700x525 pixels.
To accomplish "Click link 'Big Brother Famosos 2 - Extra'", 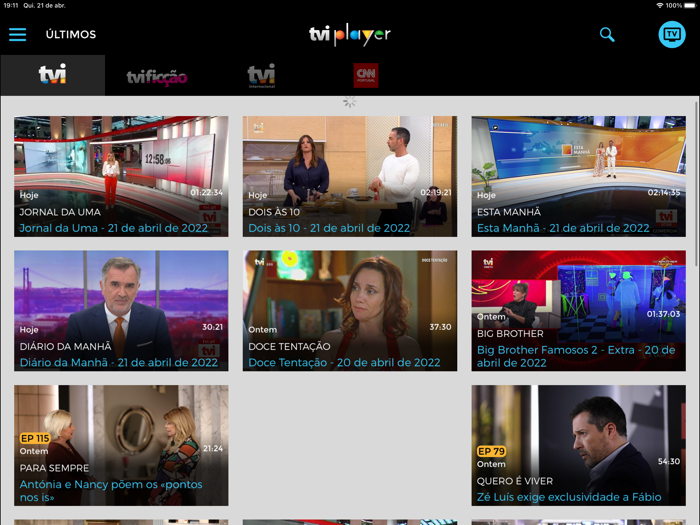I will click(576, 356).
